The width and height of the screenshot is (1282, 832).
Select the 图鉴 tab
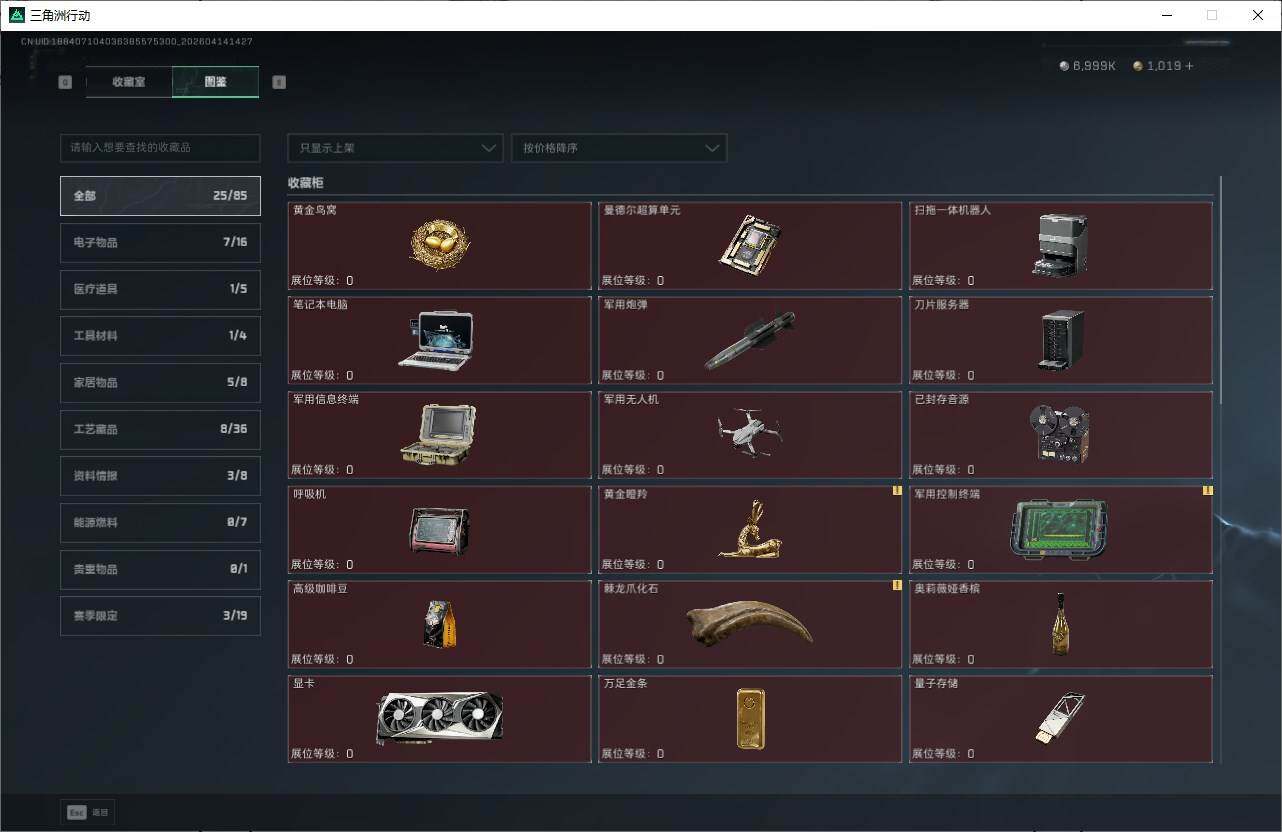215,82
